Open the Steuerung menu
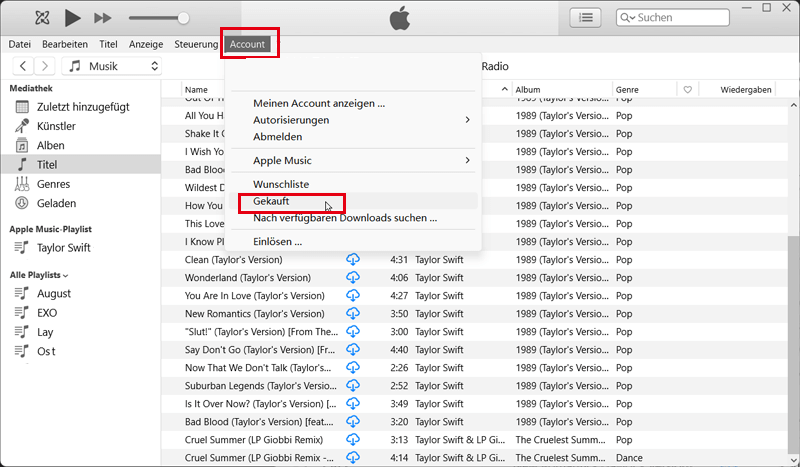800x467 pixels. tap(196, 44)
